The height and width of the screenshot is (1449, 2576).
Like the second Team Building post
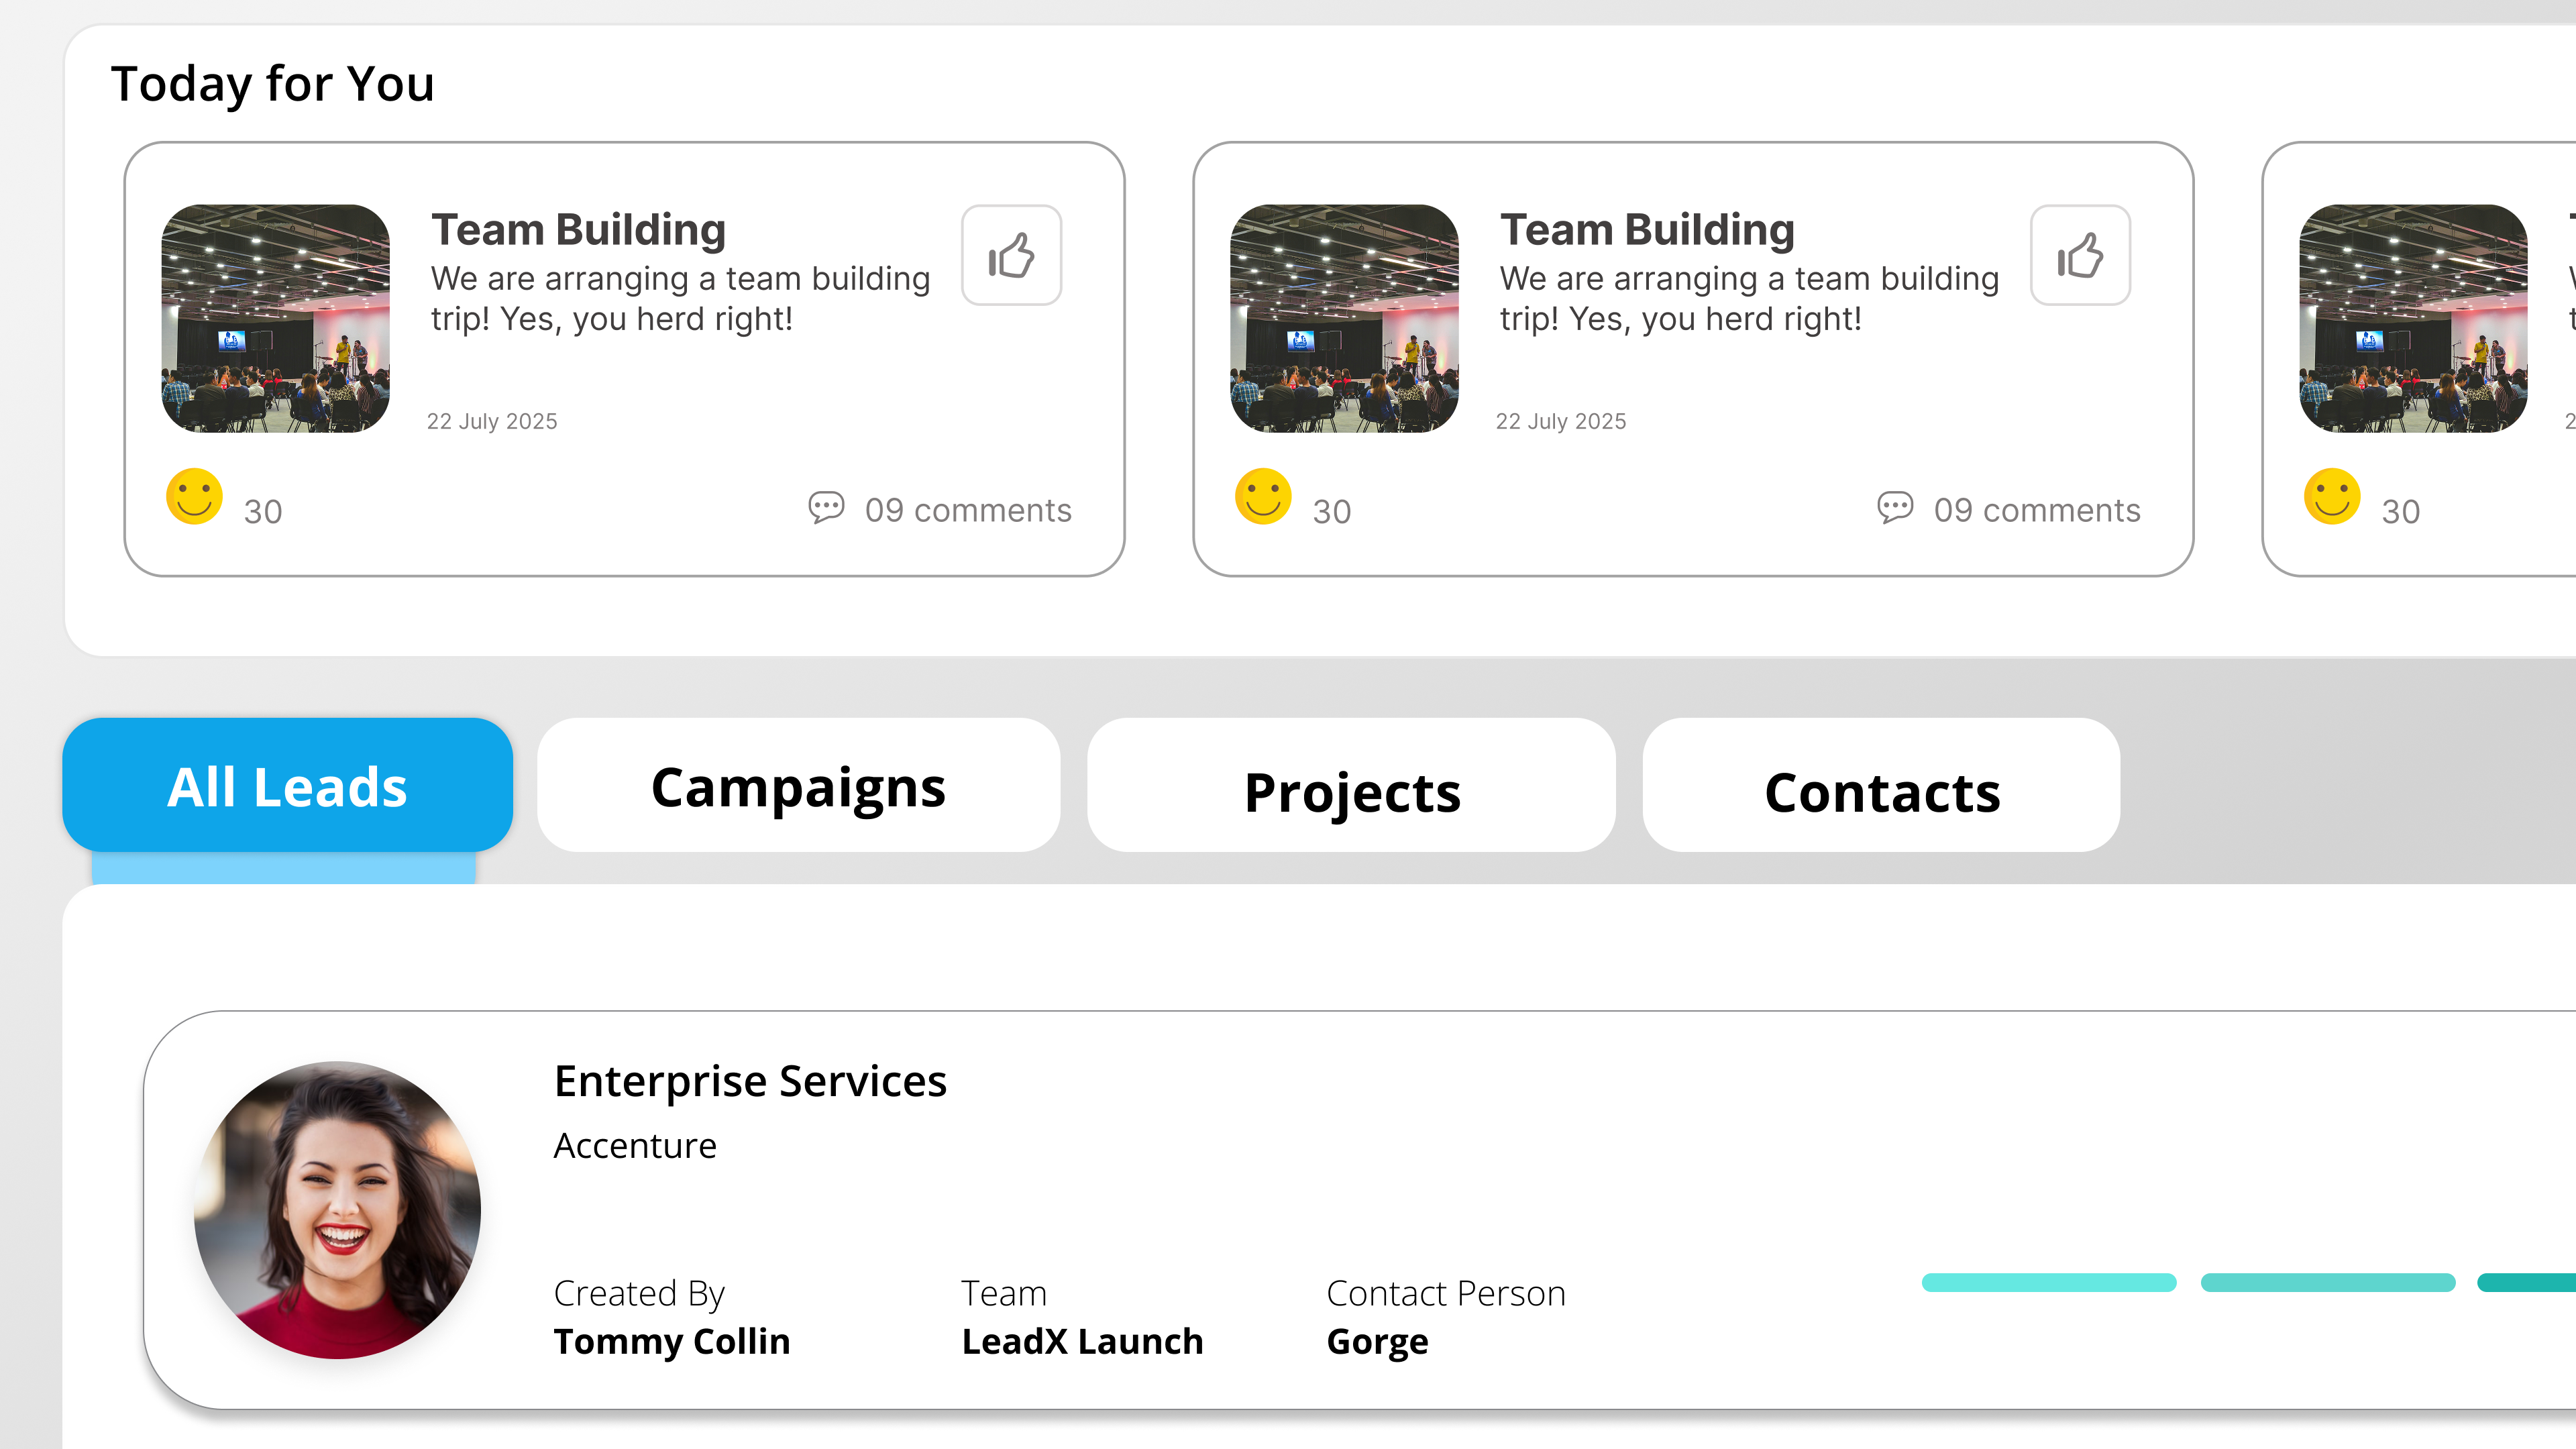2080,256
